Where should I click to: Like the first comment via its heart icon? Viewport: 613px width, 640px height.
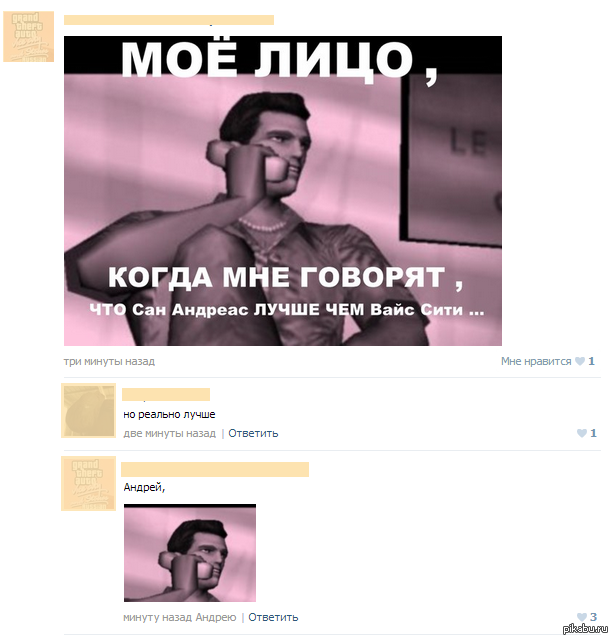coord(582,433)
